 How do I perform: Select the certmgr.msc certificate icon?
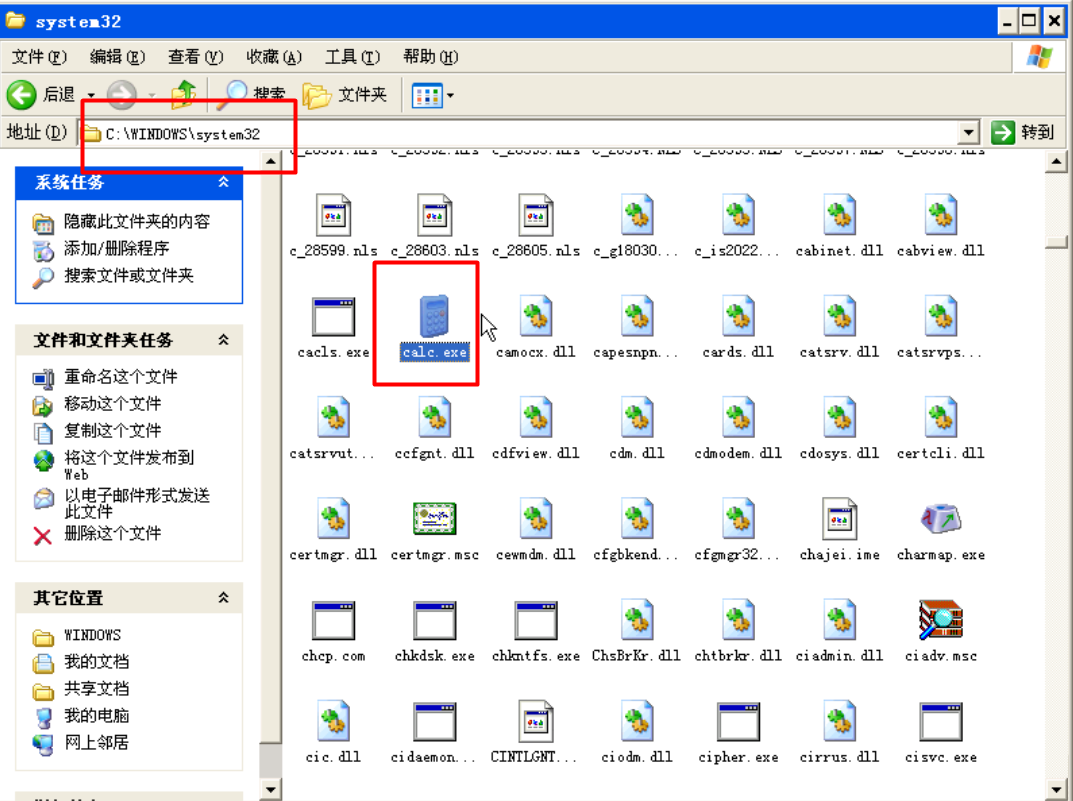435,518
